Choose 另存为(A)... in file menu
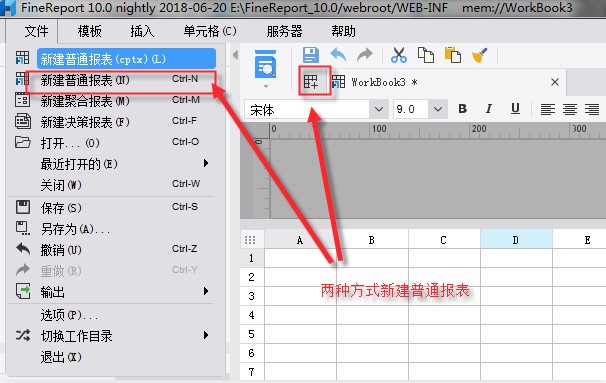Image resolution: width=606 pixels, height=383 pixels. [x=114, y=229]
